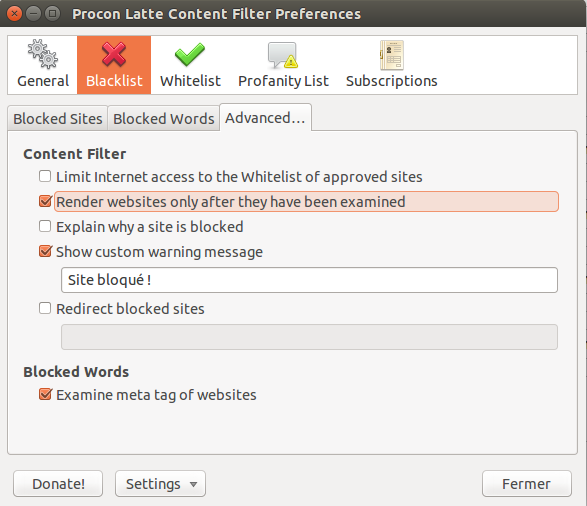Click the Donate! button
This screenshot has width=587, height=506.
click(58, 484)
